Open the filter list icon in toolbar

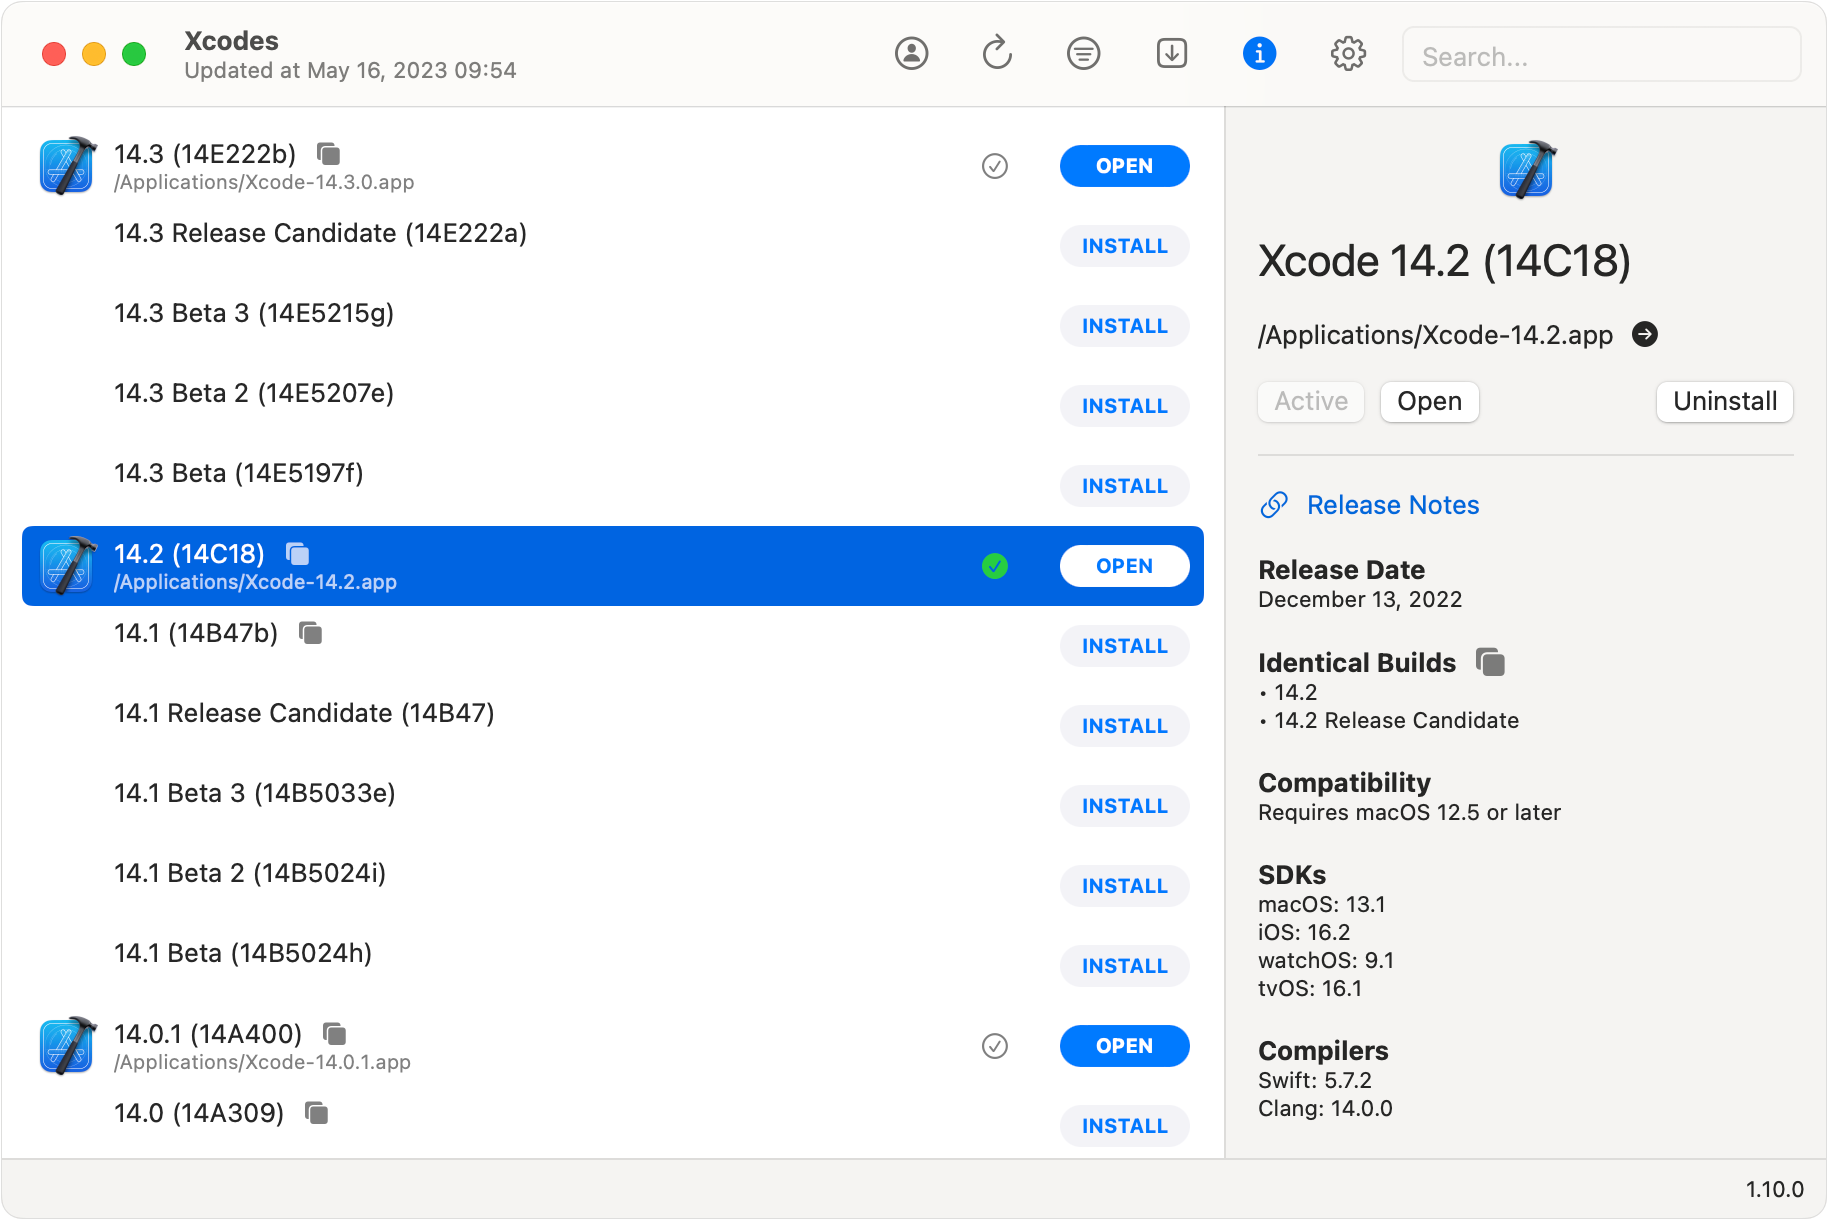1083,53
